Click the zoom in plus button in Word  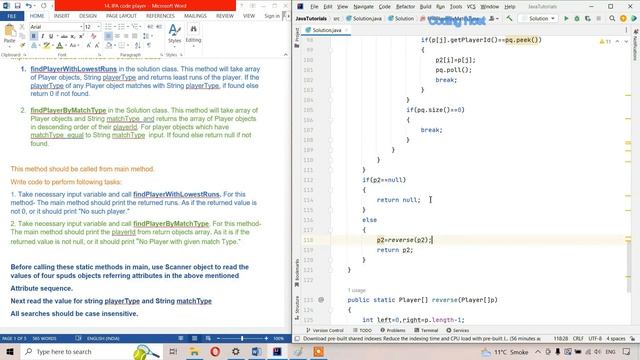tap(266, 338)
